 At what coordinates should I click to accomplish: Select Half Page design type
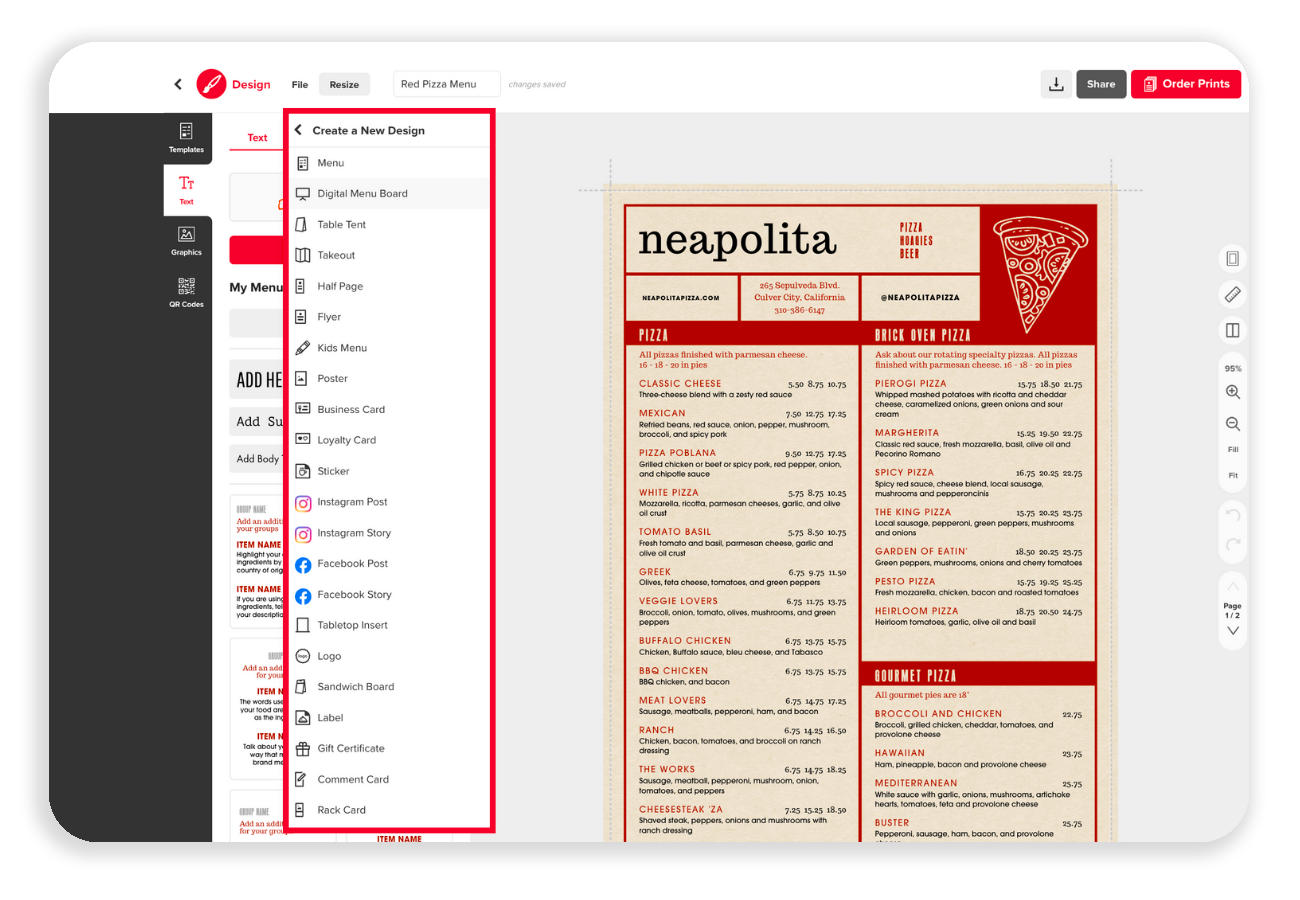tap(390, 286)
